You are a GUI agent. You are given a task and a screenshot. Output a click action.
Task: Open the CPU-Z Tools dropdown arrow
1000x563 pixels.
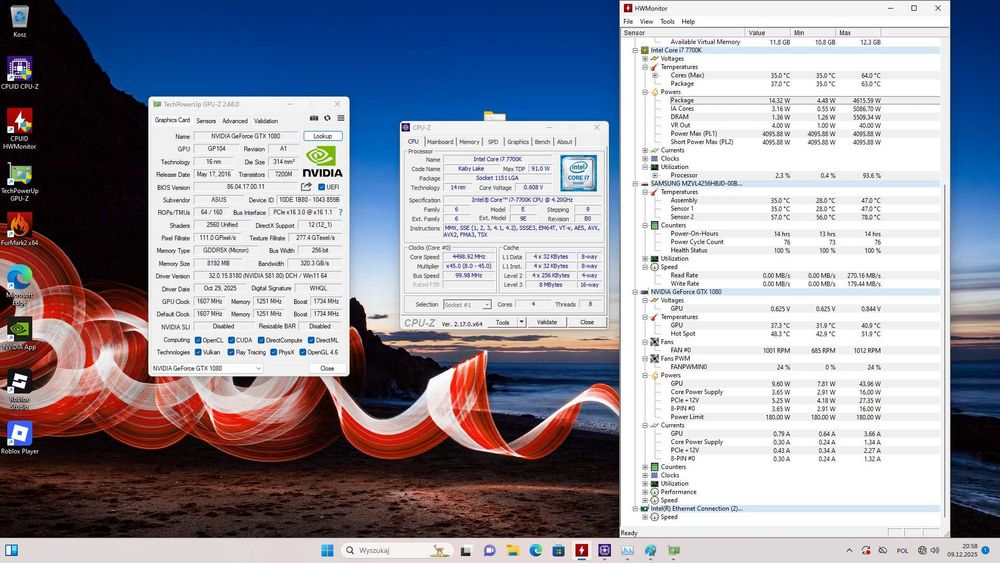coord(521,322)
